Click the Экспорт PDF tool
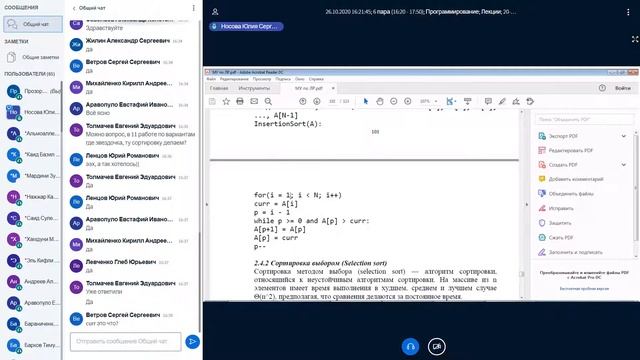Viewport: 640px width, 360px height. pos(563,136)
